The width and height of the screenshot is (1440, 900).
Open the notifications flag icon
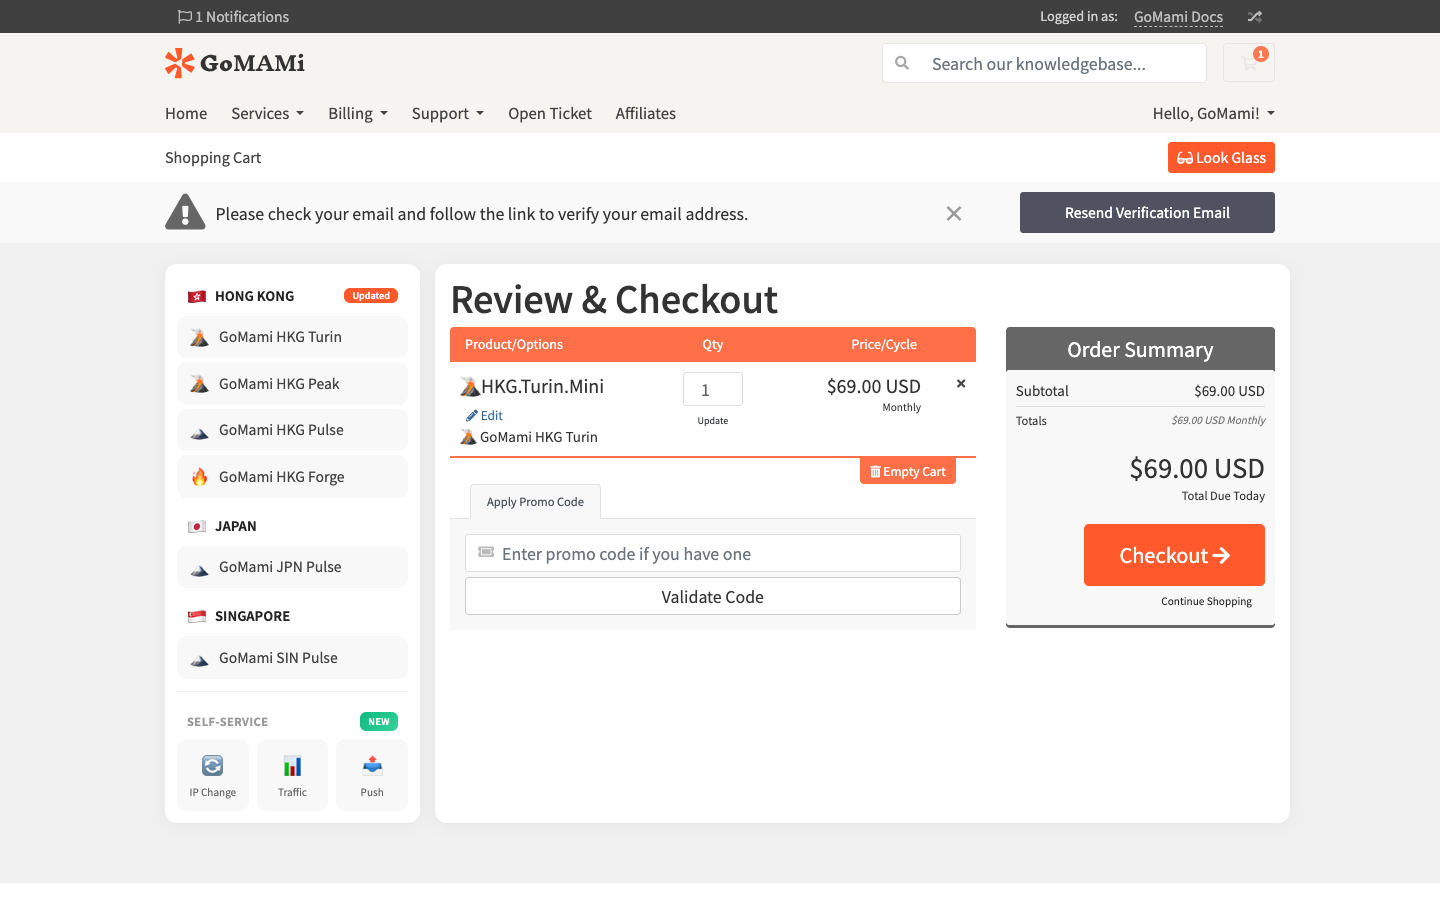tap(184, 16)
